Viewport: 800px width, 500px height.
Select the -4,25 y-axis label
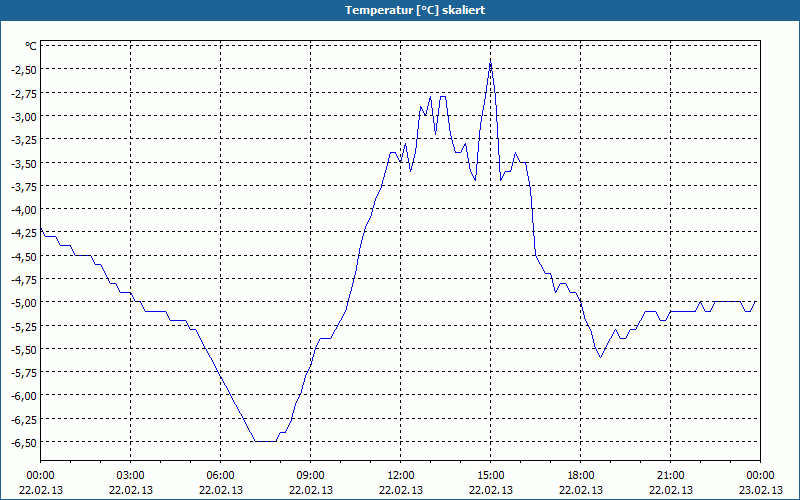pyautogui.click(x=24, y=233)
